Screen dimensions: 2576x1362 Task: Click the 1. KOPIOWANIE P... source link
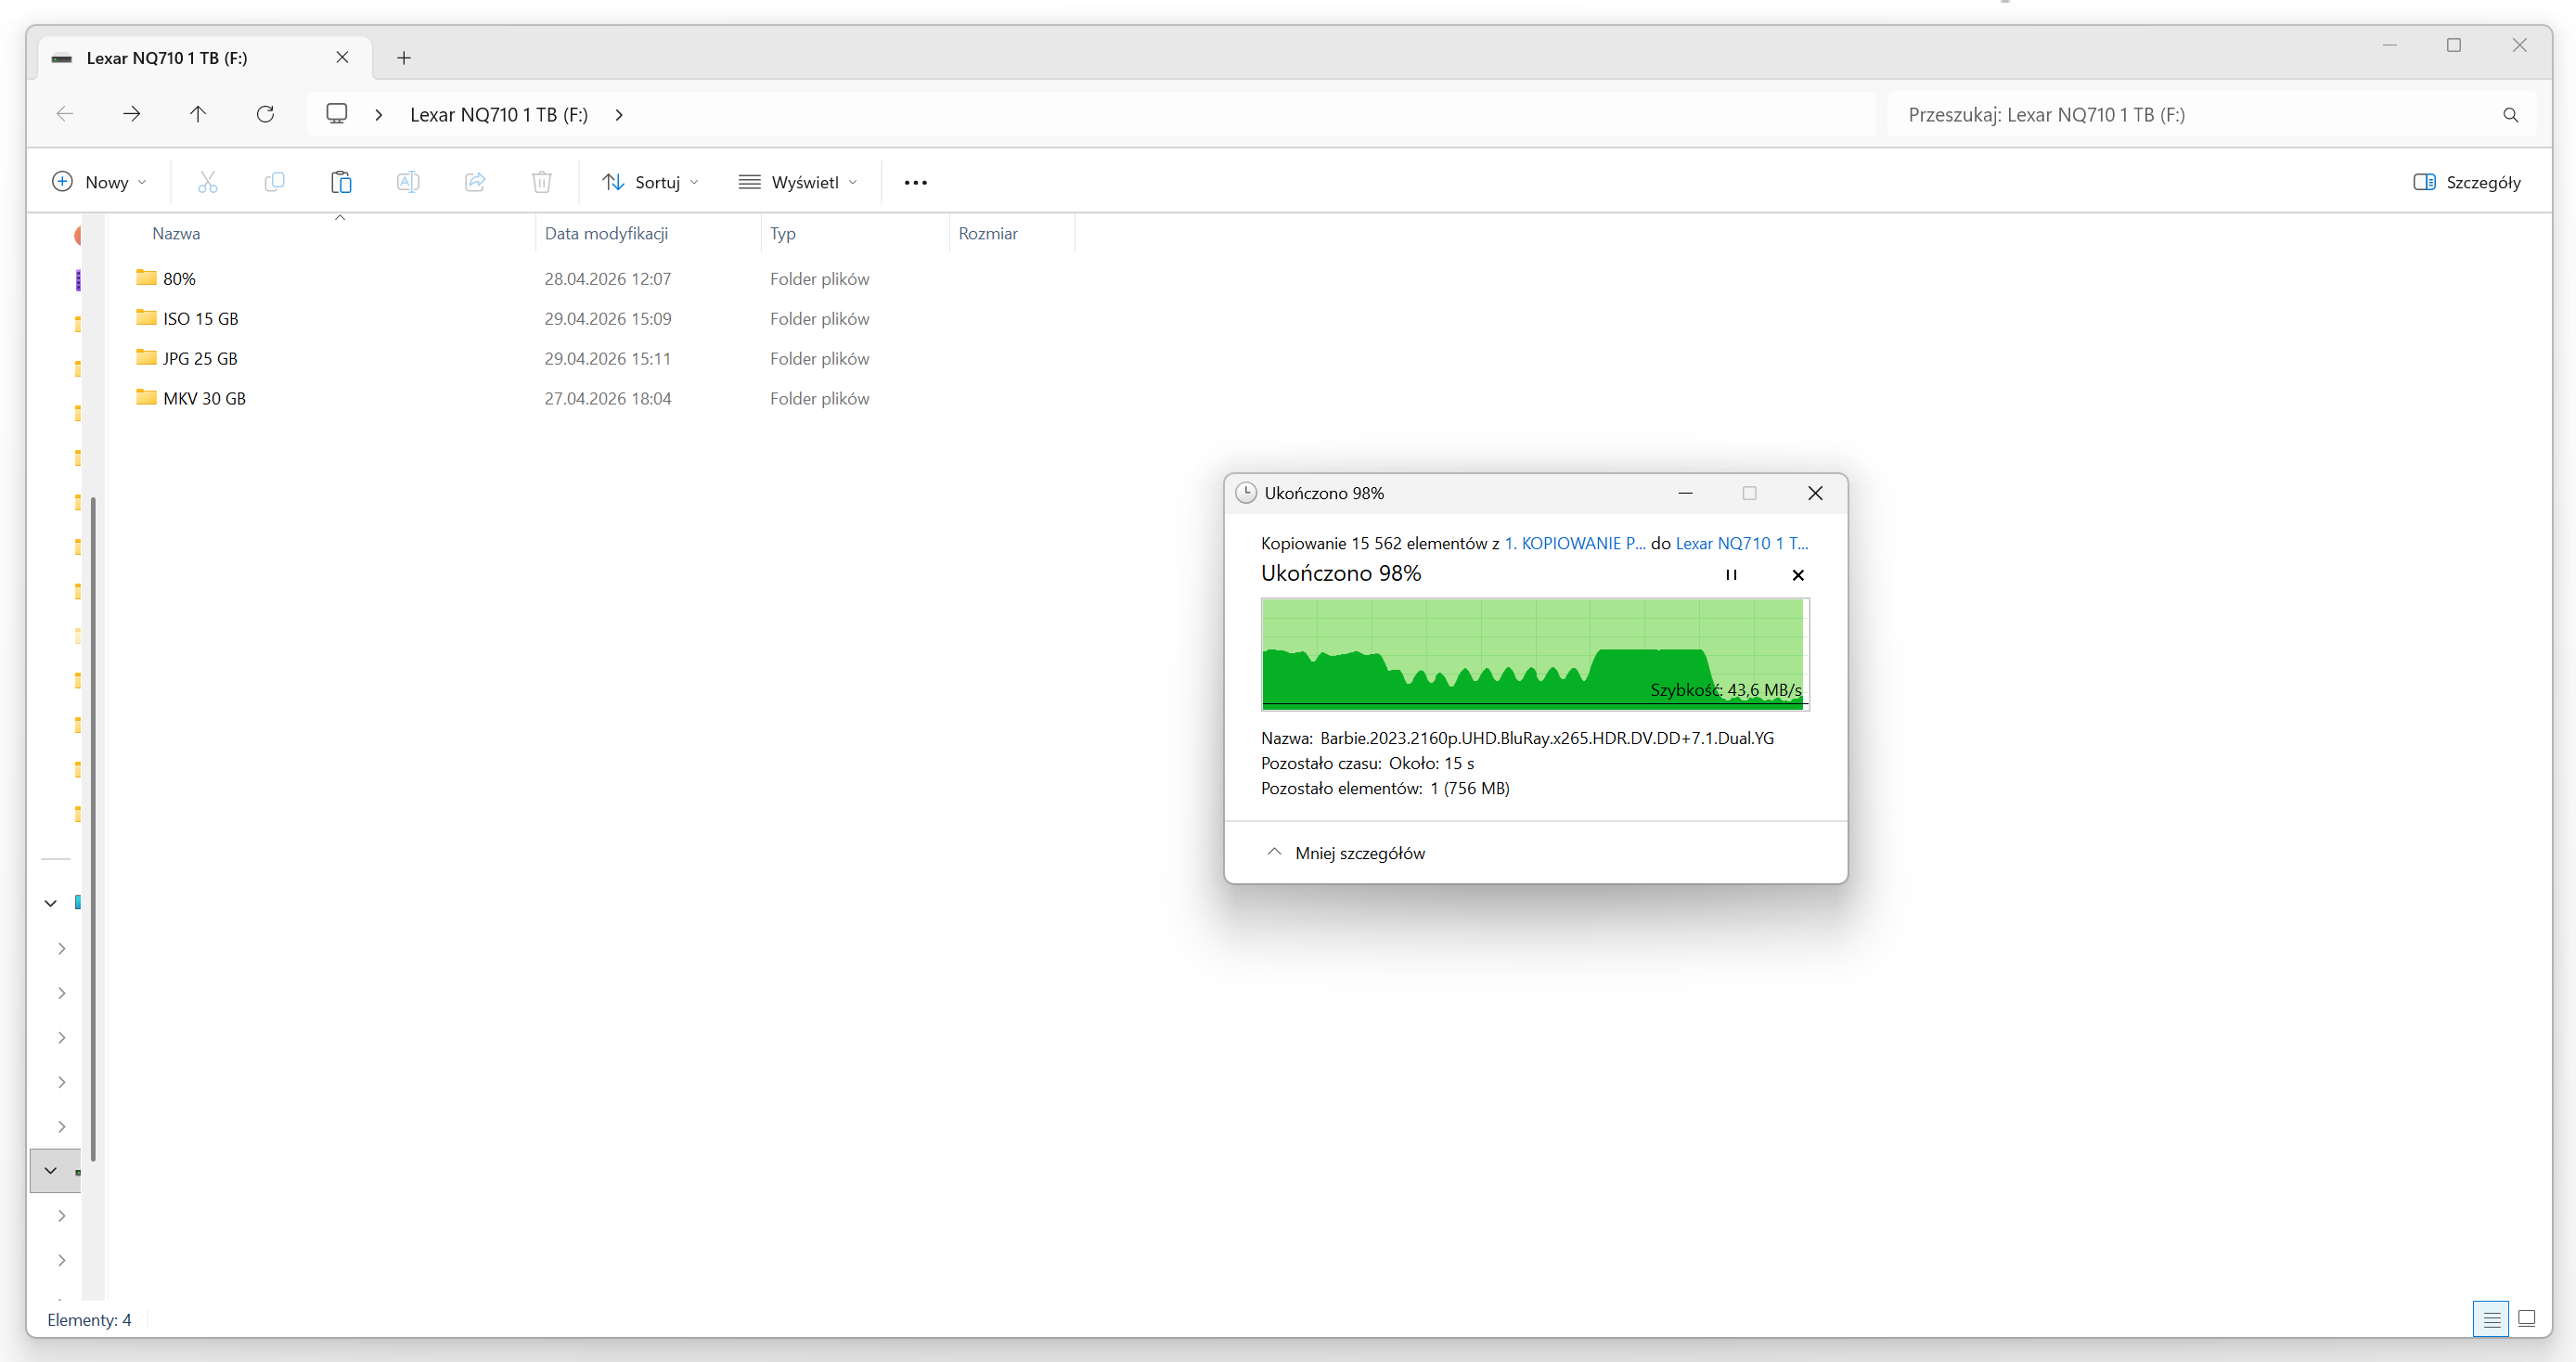[x=1574, y=543]
